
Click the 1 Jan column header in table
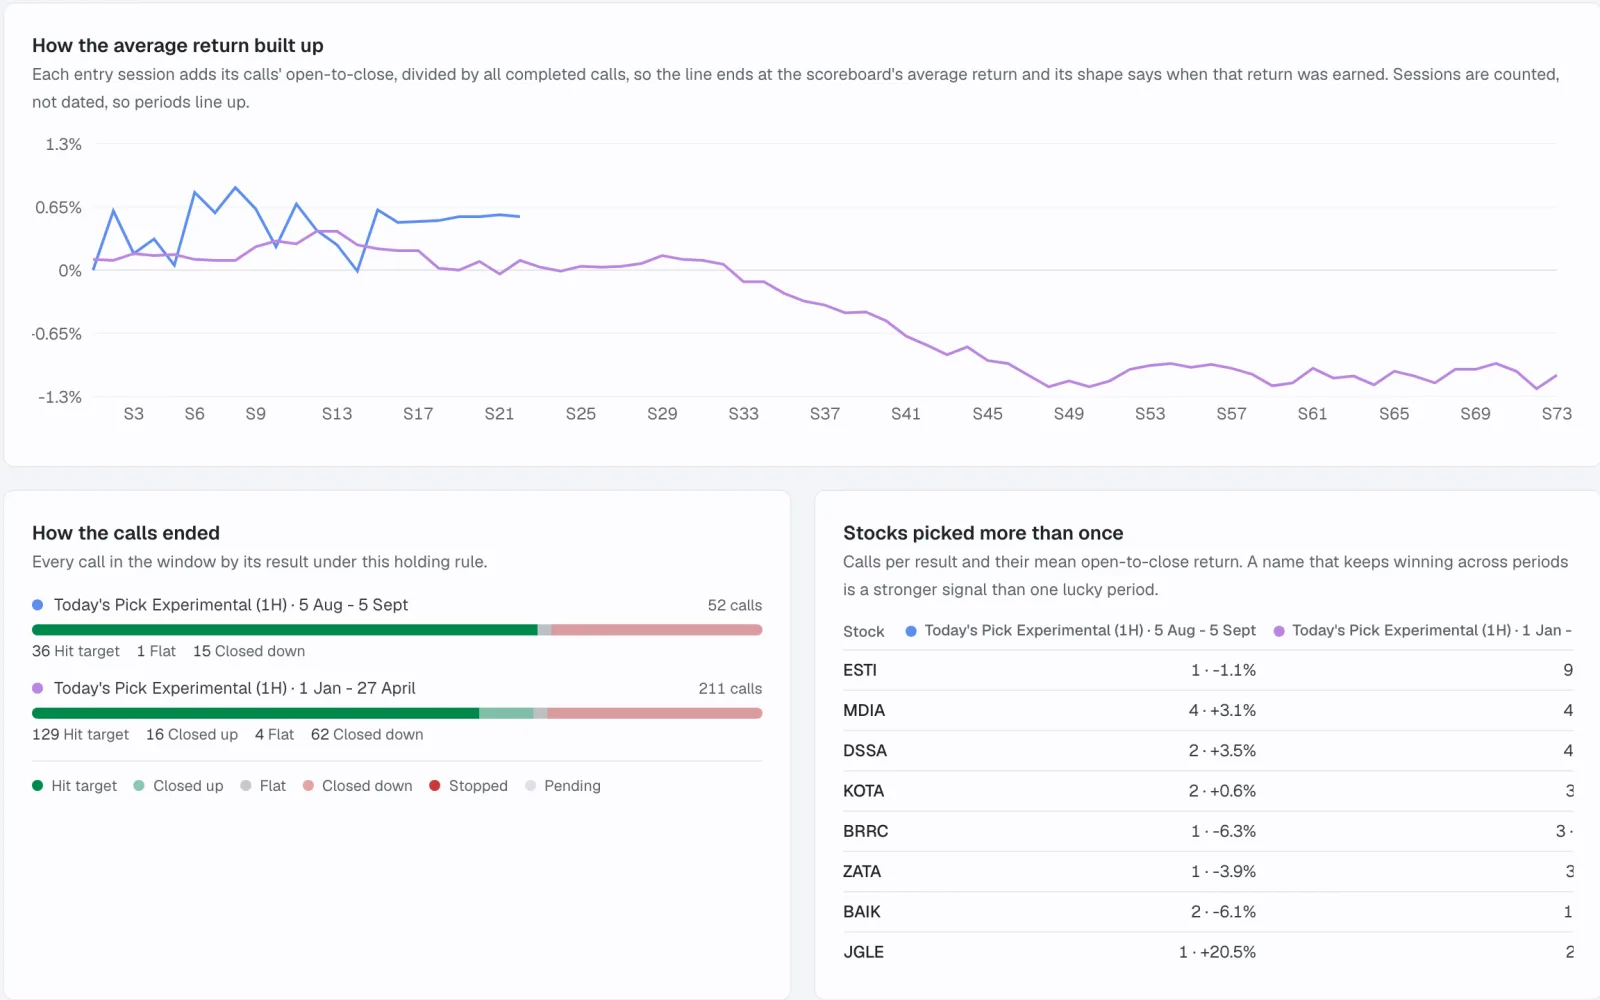point(1423,630)
